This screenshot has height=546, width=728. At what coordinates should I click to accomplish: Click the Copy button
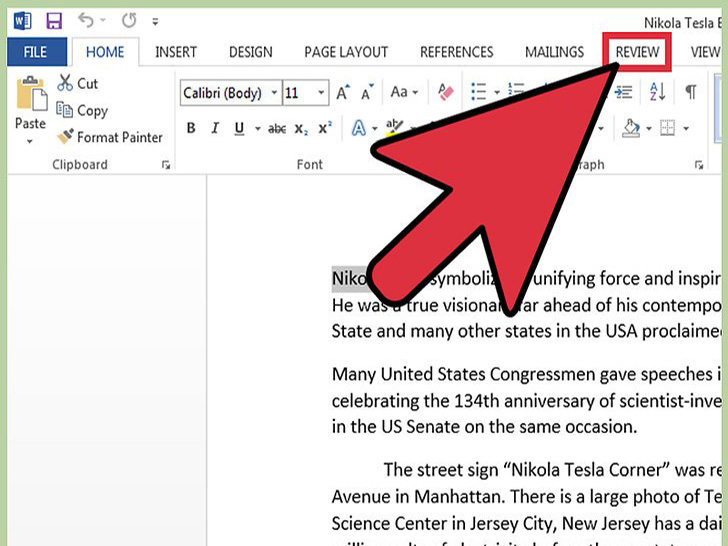coord(82,111)
